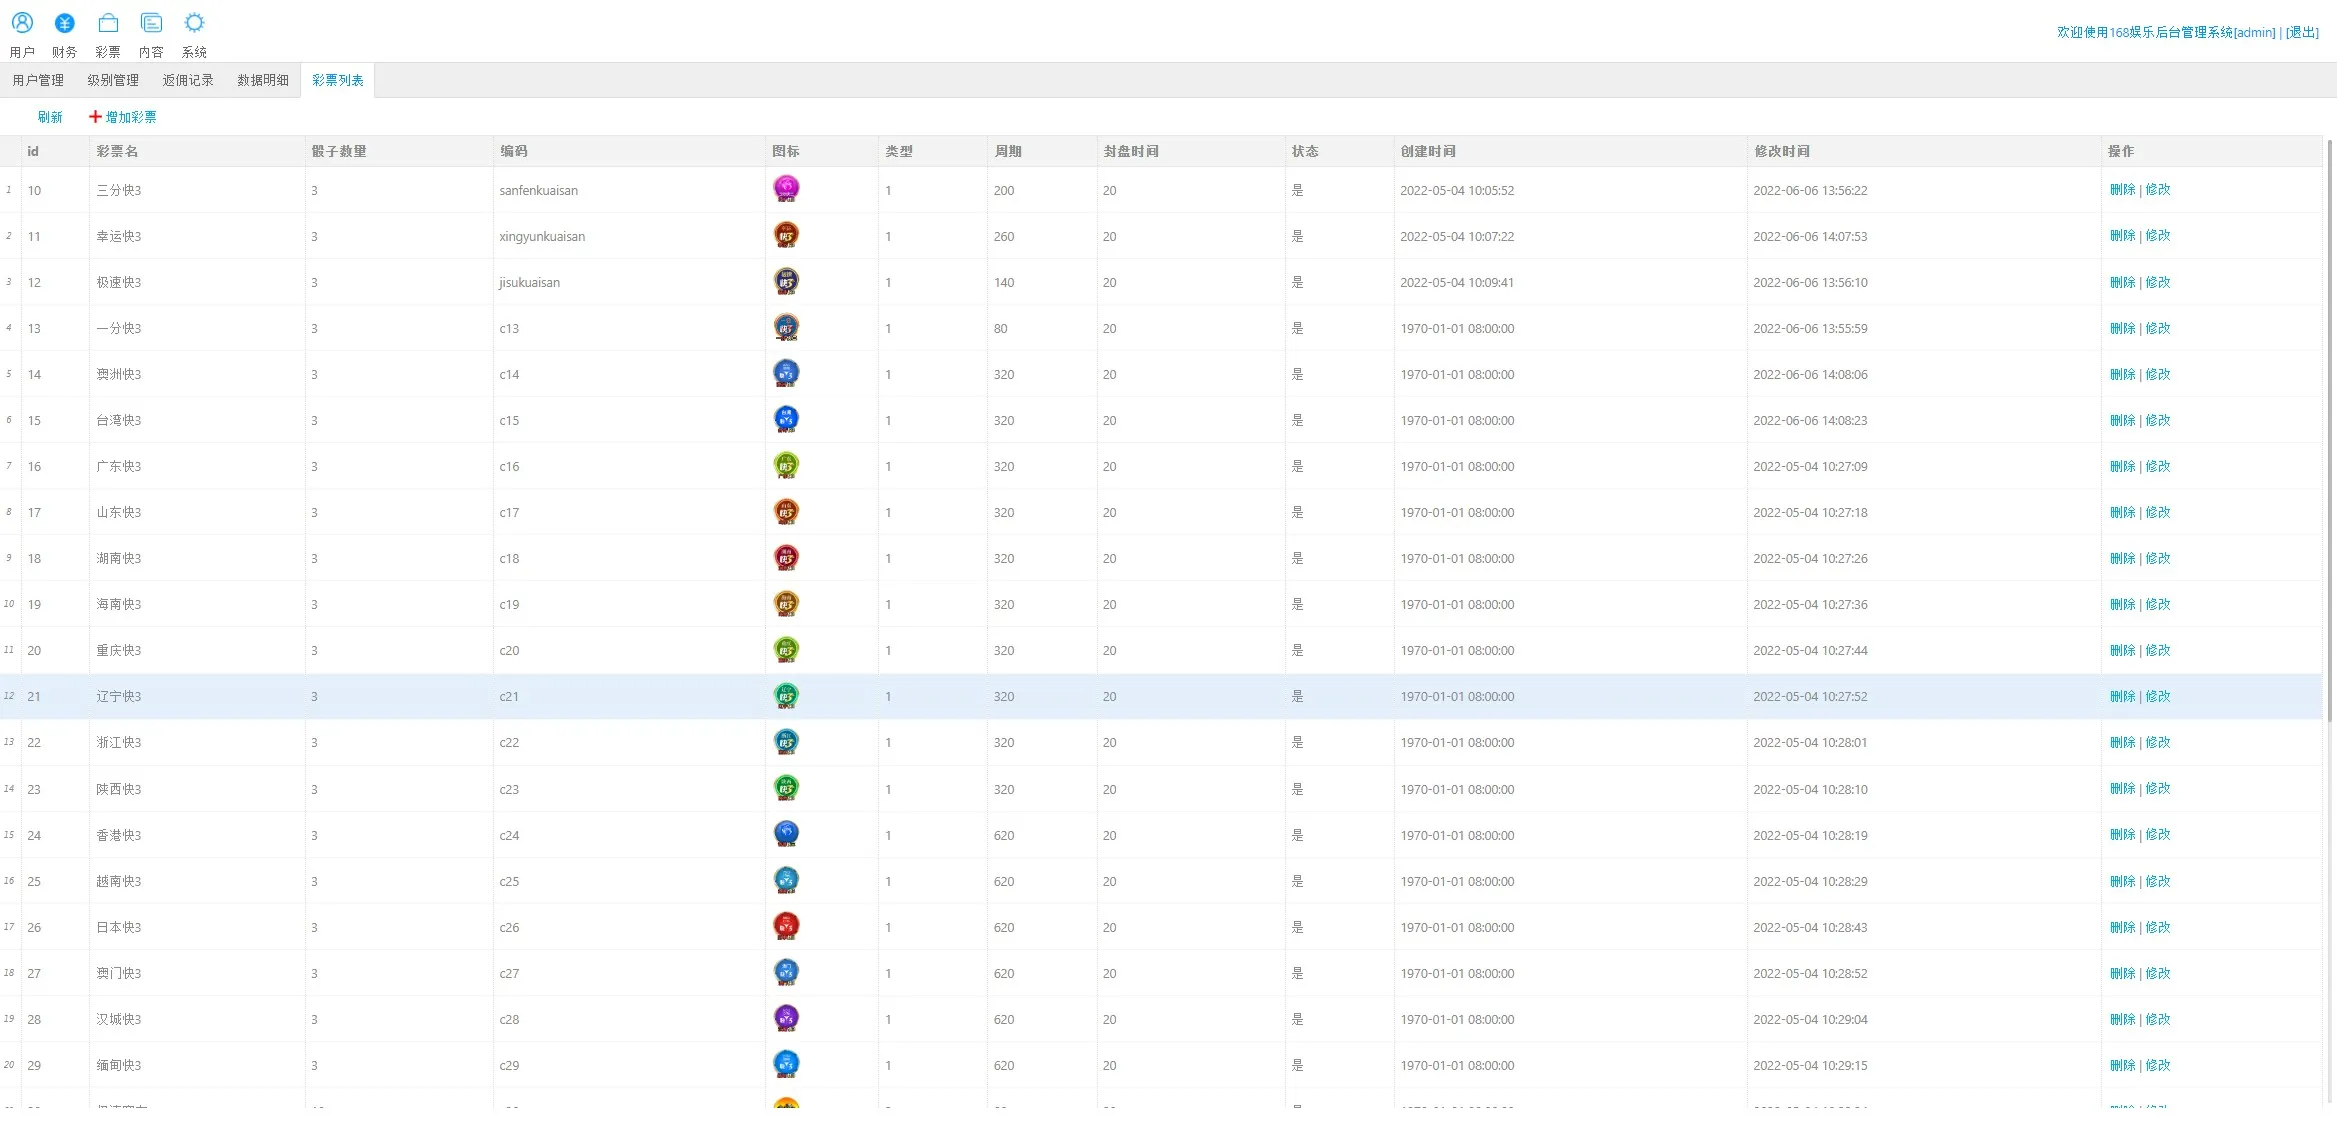Click 修改 for the 辽宁快3 row
This screenshot has height=1140, width=2337.
coord(2158,696)
